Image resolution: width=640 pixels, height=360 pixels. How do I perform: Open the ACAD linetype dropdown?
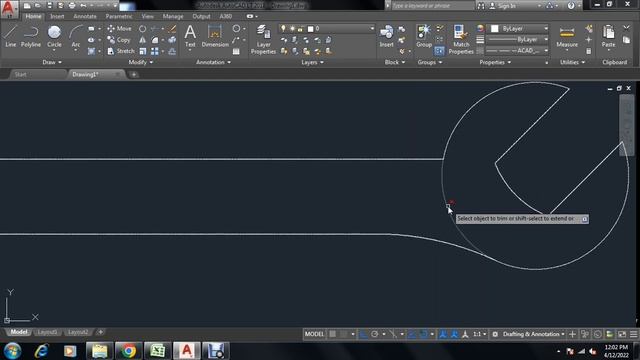(x=518, y=51)
